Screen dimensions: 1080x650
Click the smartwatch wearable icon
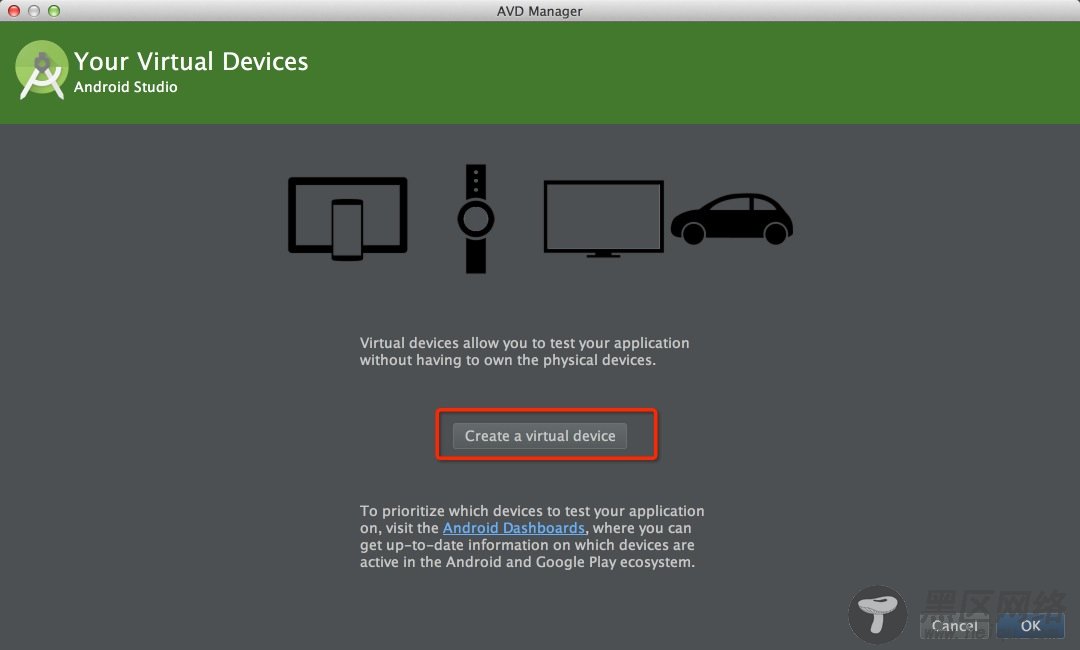tap(475, 219)
